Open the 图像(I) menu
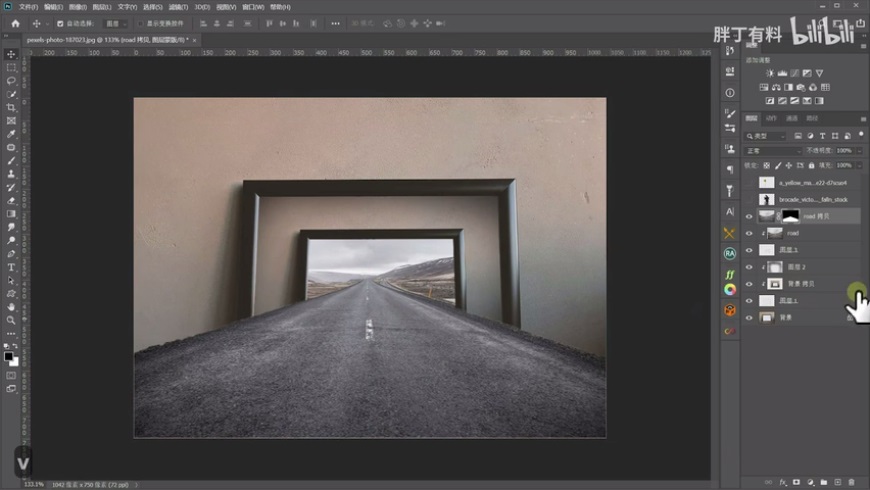The height and width of the screenshot is (490, 870). 78,7
